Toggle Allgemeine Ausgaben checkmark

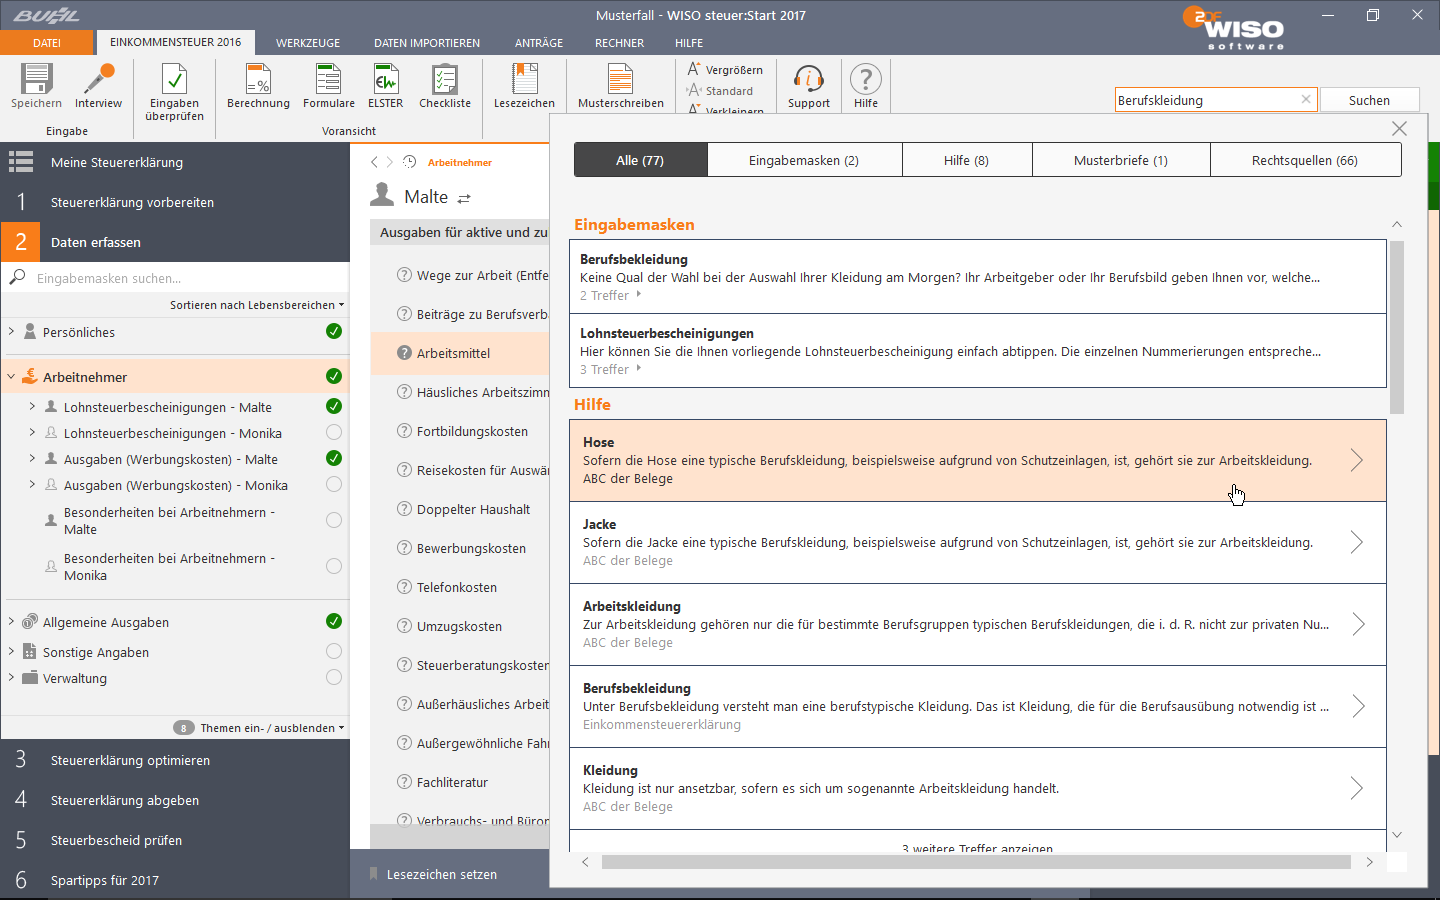pyautogui.click(x=334, y=621)
